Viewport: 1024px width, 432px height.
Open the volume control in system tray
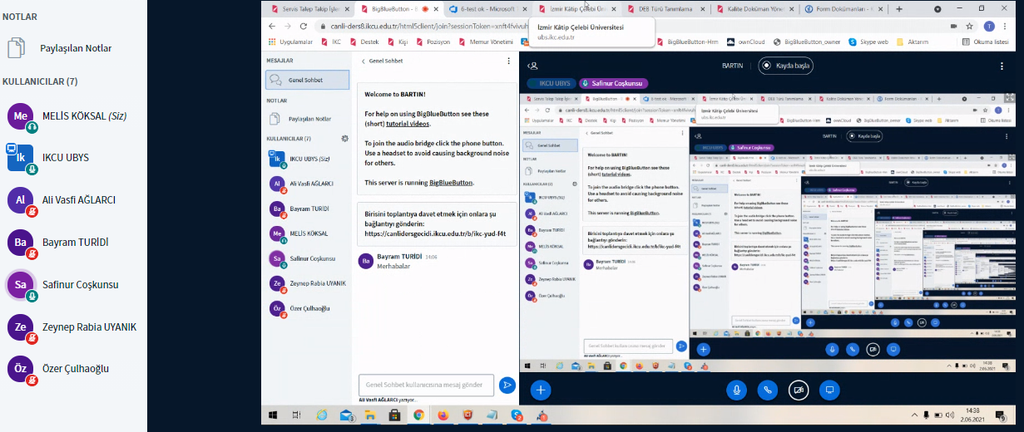(950, 414)
